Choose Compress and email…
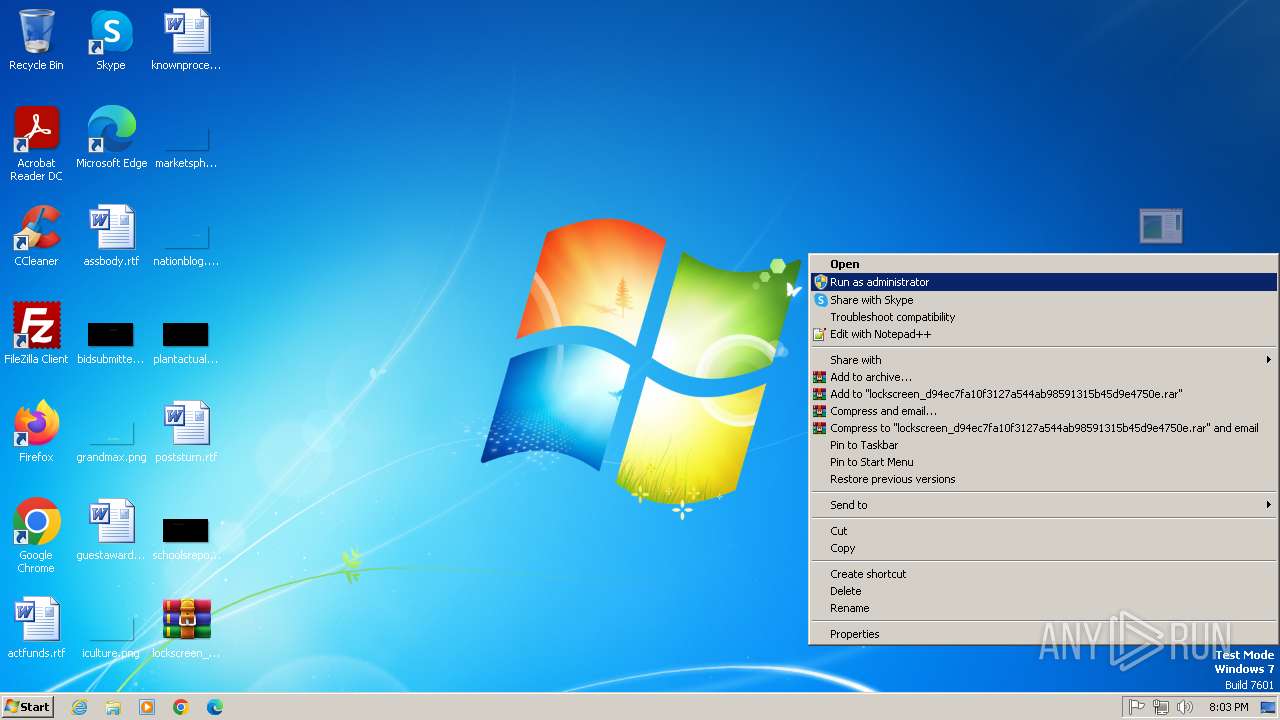1280x720 pixels. click(x=1043, y=411)
